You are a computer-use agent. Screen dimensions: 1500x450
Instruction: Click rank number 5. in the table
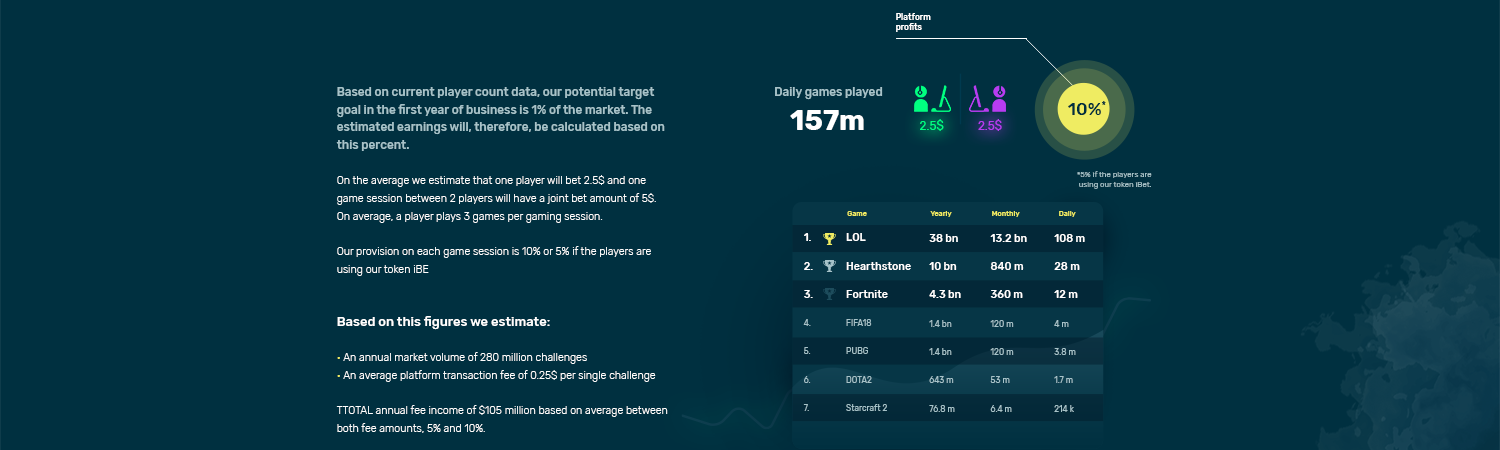tap(807, 352)
